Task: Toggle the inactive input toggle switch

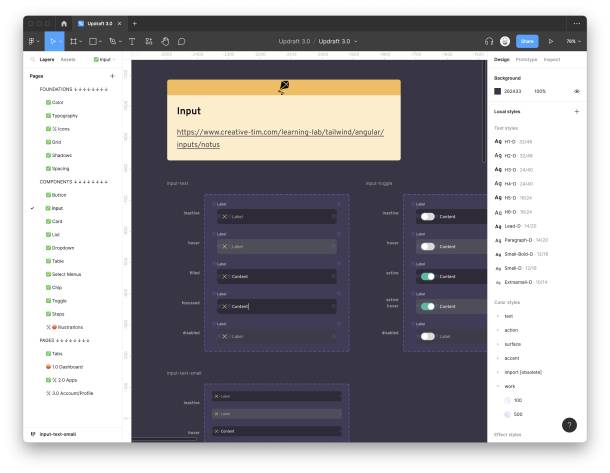Action: [x=428, y=216]
